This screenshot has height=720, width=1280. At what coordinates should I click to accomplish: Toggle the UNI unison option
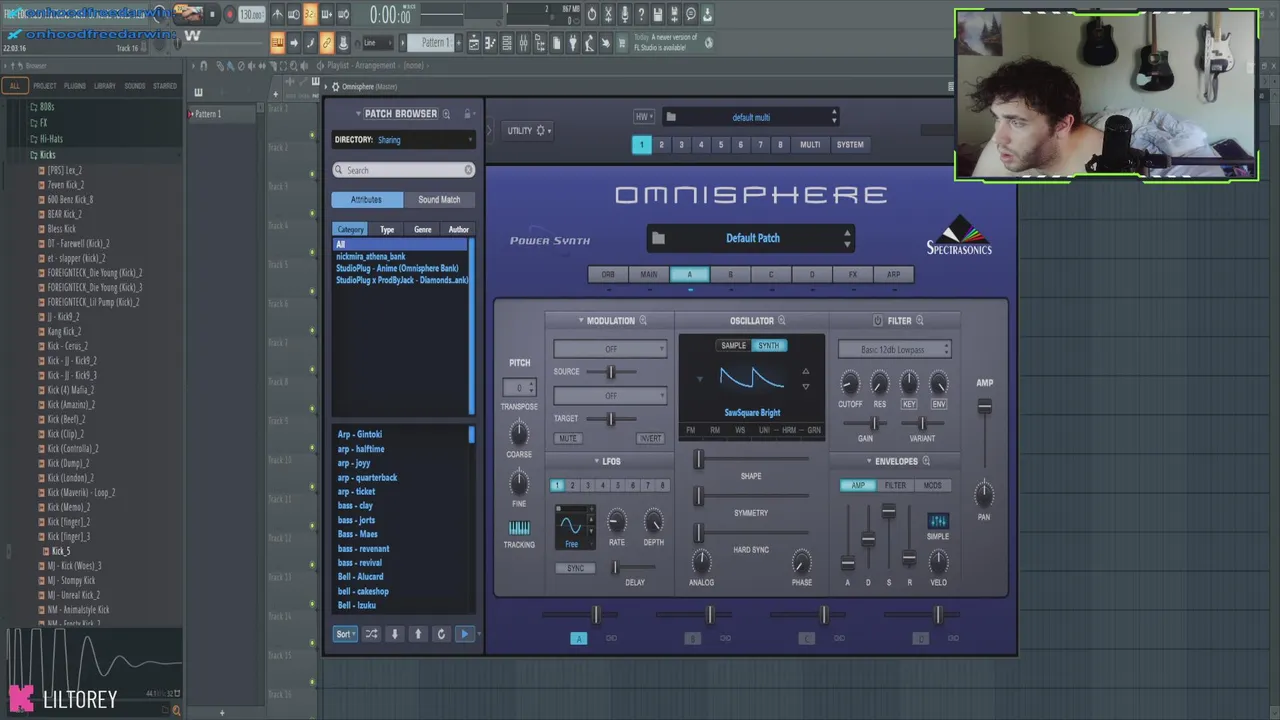pos(765,431)
